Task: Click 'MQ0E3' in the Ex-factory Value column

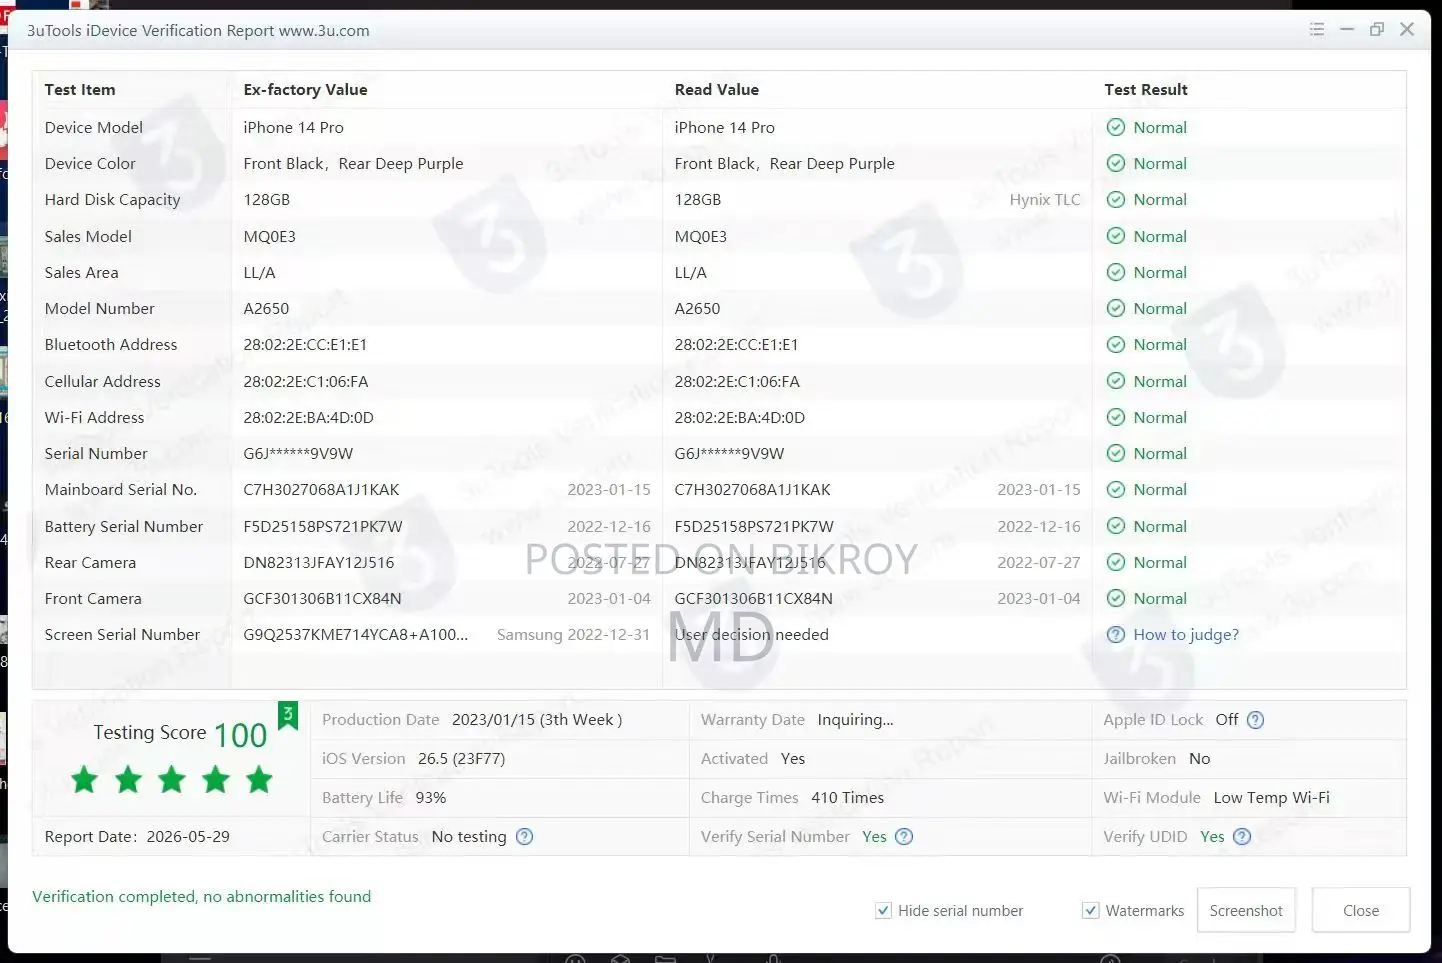Action: click(x=270, y=236)
